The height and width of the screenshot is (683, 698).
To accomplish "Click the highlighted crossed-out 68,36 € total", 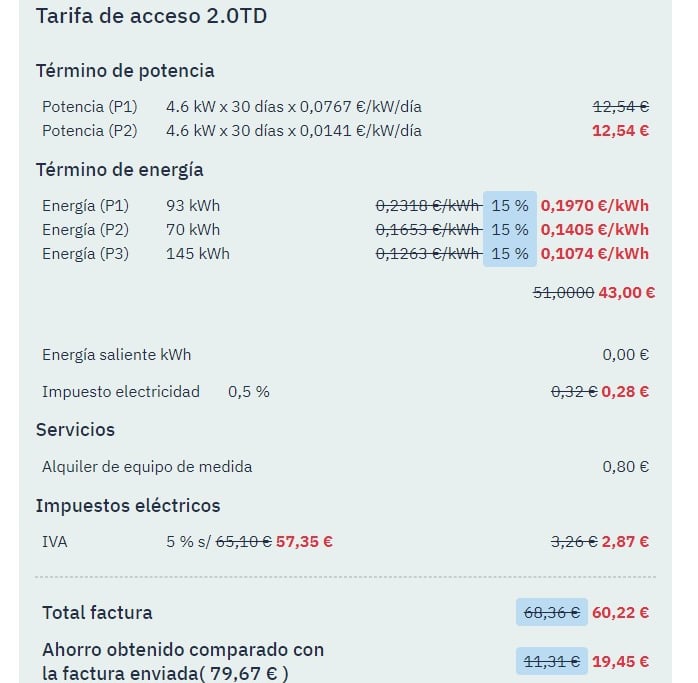I will (x=552, y=613).
